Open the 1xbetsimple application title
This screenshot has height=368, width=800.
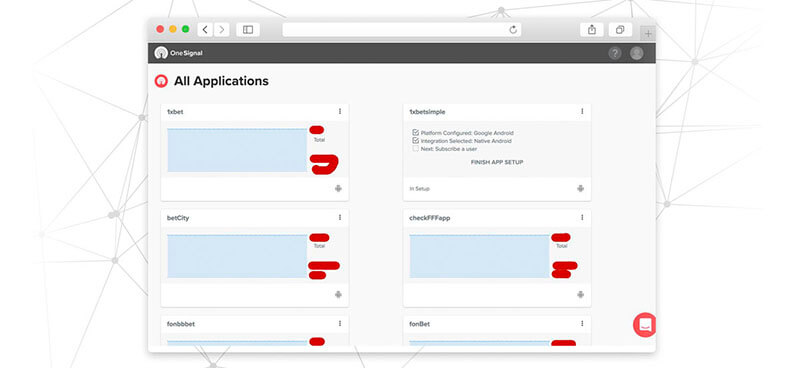[427, 112]
